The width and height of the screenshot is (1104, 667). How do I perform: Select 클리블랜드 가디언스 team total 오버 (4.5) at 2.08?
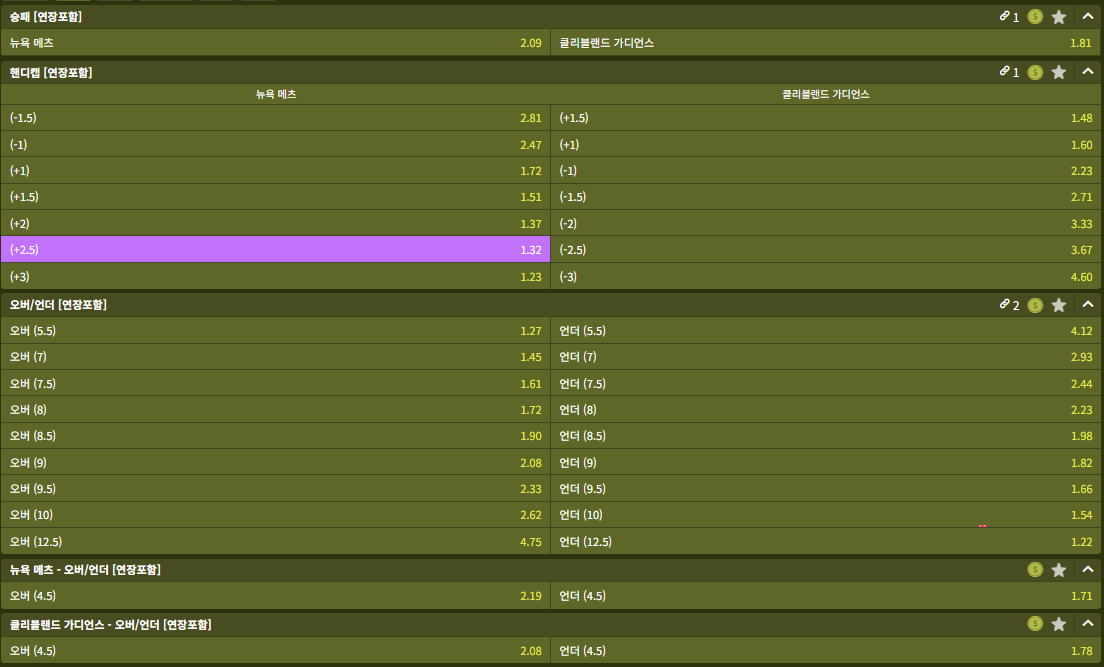pos(275,650)
